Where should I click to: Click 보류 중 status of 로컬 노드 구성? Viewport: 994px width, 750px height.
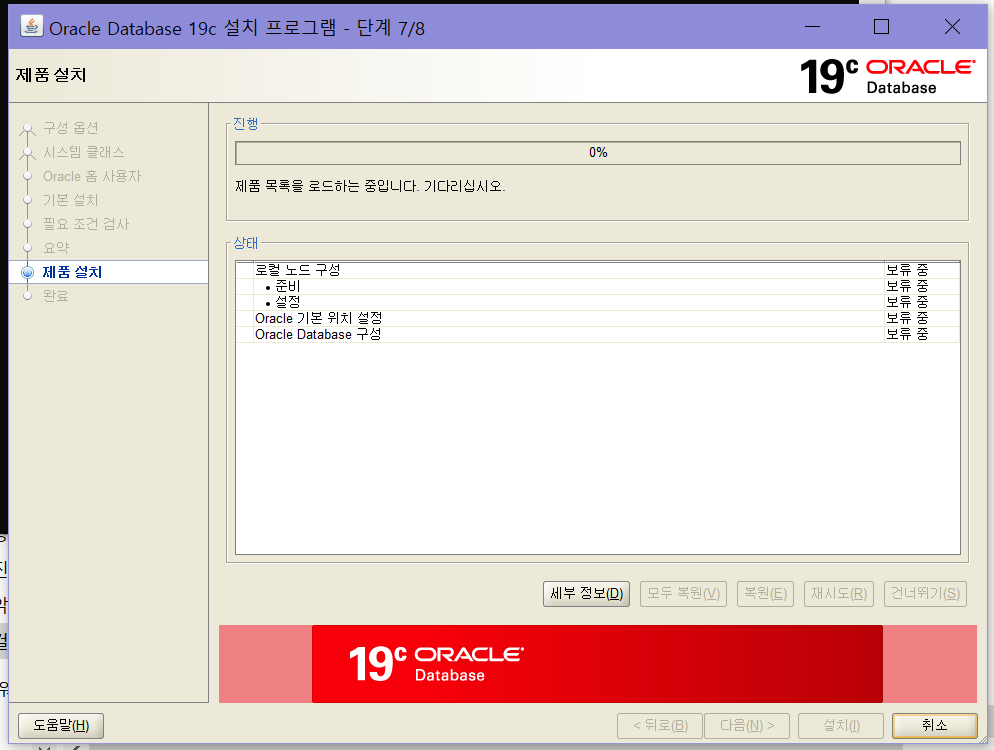coord(907,270)
